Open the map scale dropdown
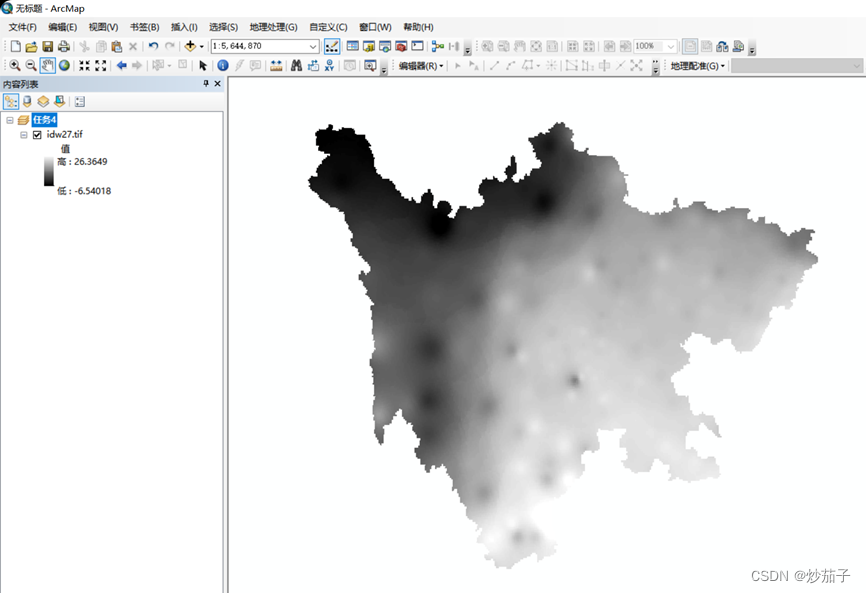The width and height of the screenshot is (866, 593). [x=313, y=46]
